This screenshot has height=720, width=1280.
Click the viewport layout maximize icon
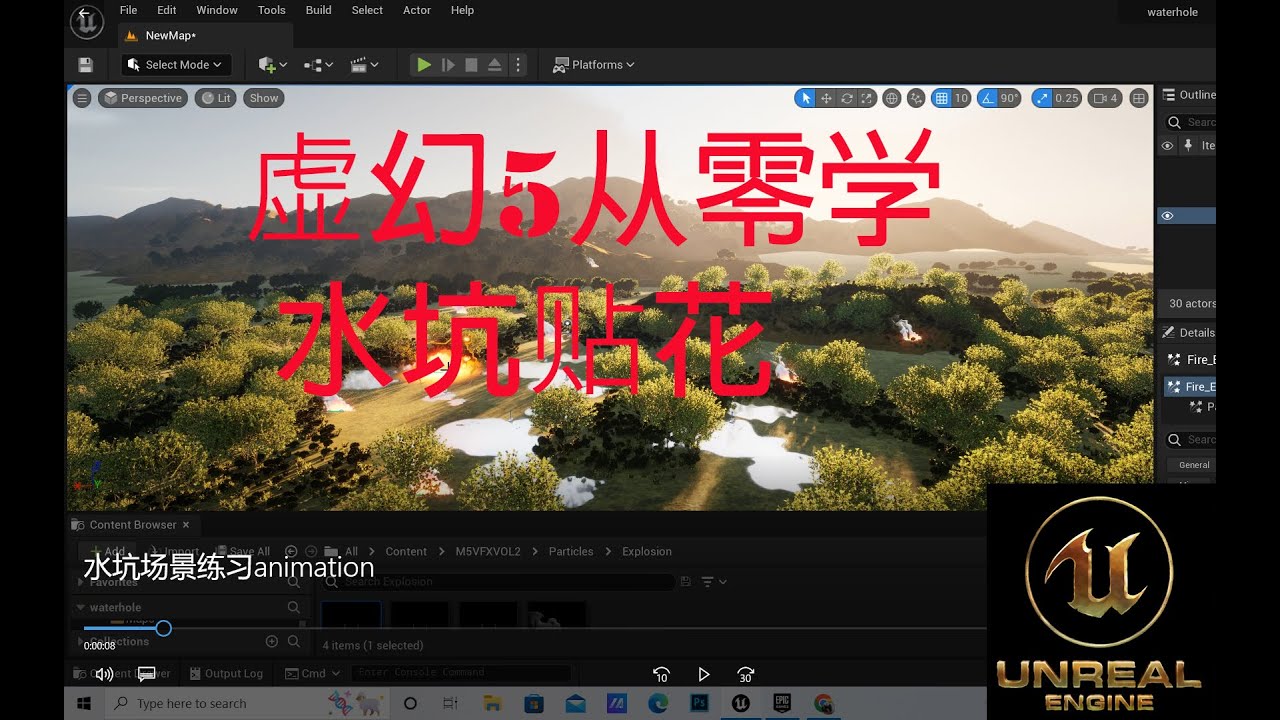tap(1139, 98)
